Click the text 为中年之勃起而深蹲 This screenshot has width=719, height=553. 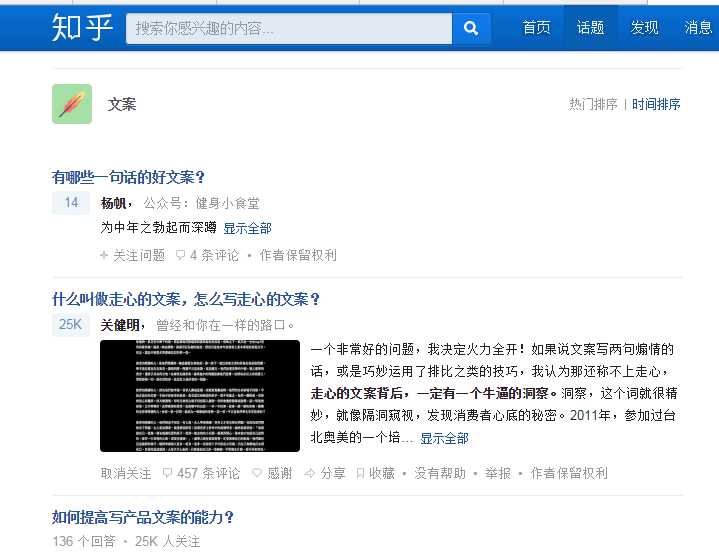158,227
